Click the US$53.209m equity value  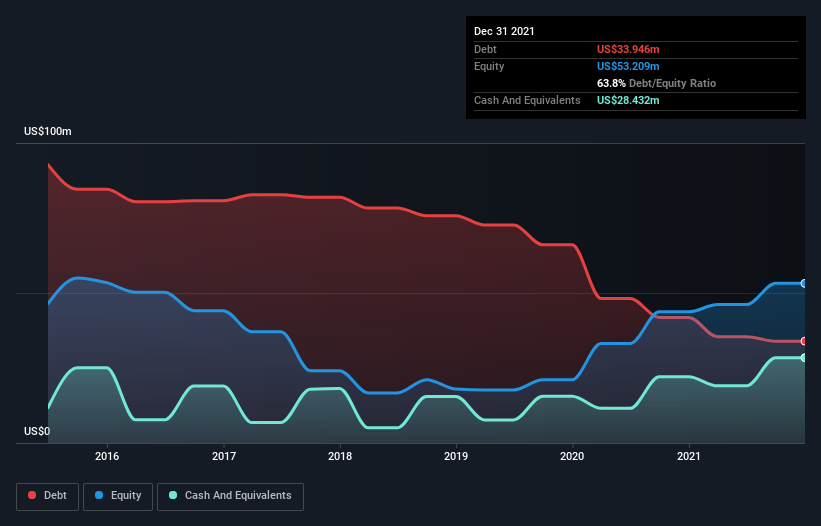coord(628,66)
